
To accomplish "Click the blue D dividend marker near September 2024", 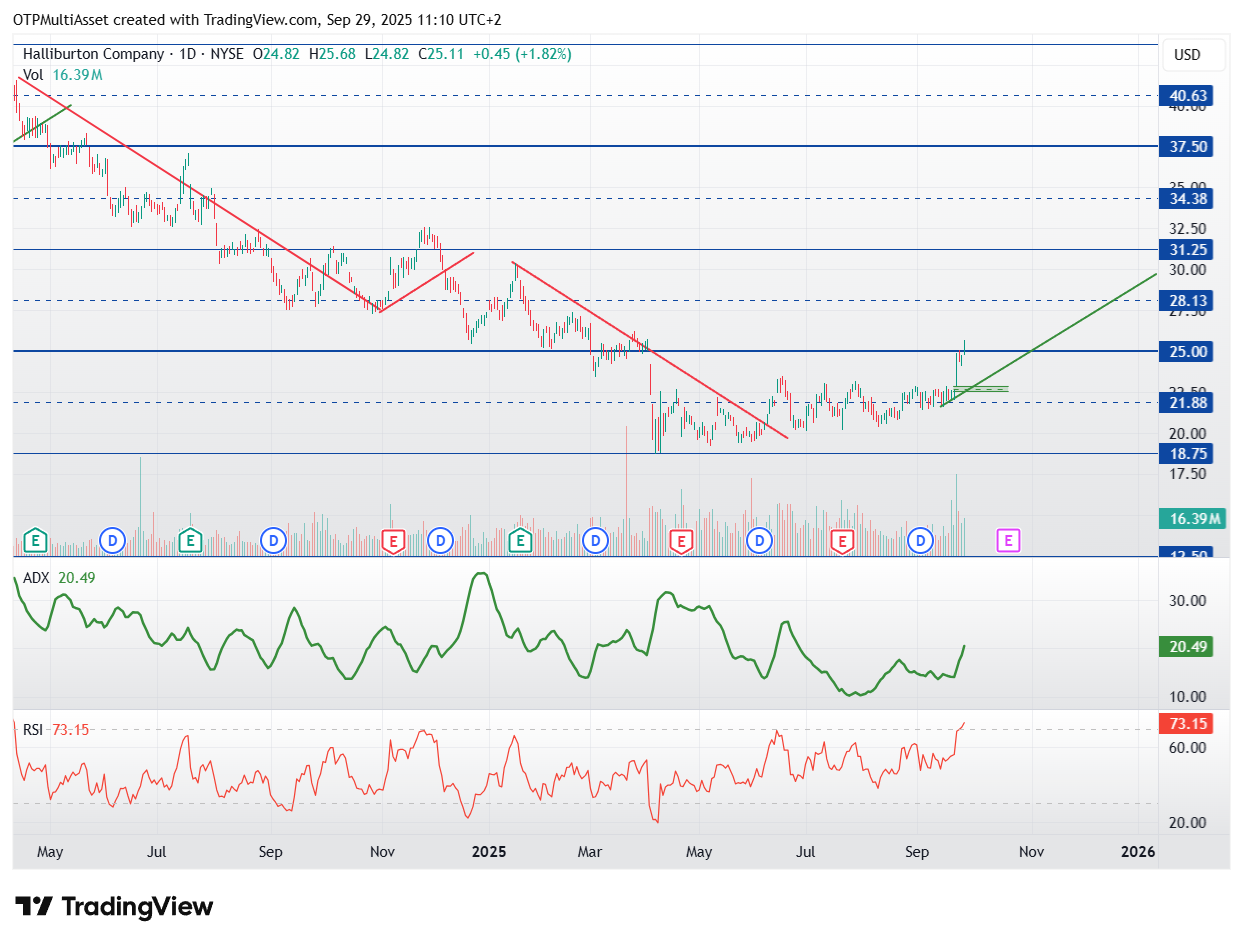I will point(273,541).
